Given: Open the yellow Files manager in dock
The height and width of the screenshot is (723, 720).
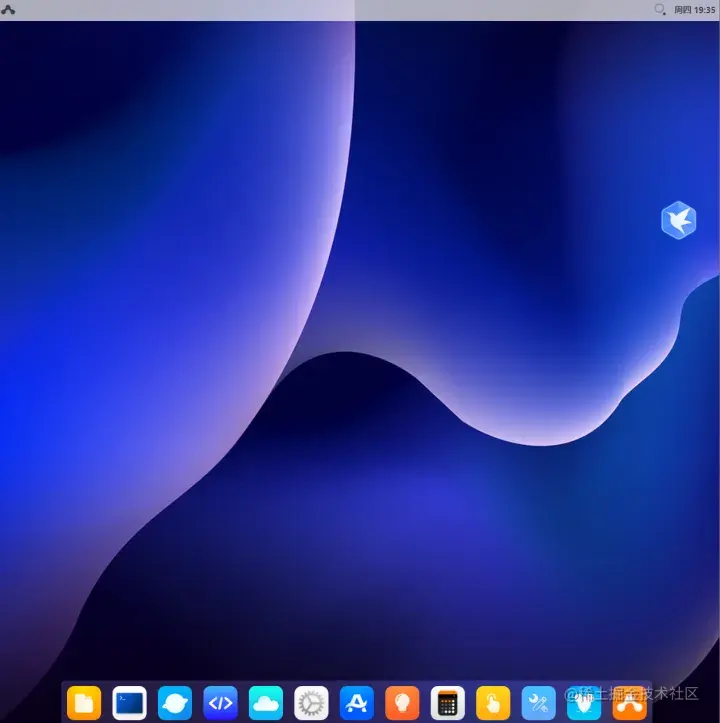Looking at the screenshot, I should click(84, 703).
